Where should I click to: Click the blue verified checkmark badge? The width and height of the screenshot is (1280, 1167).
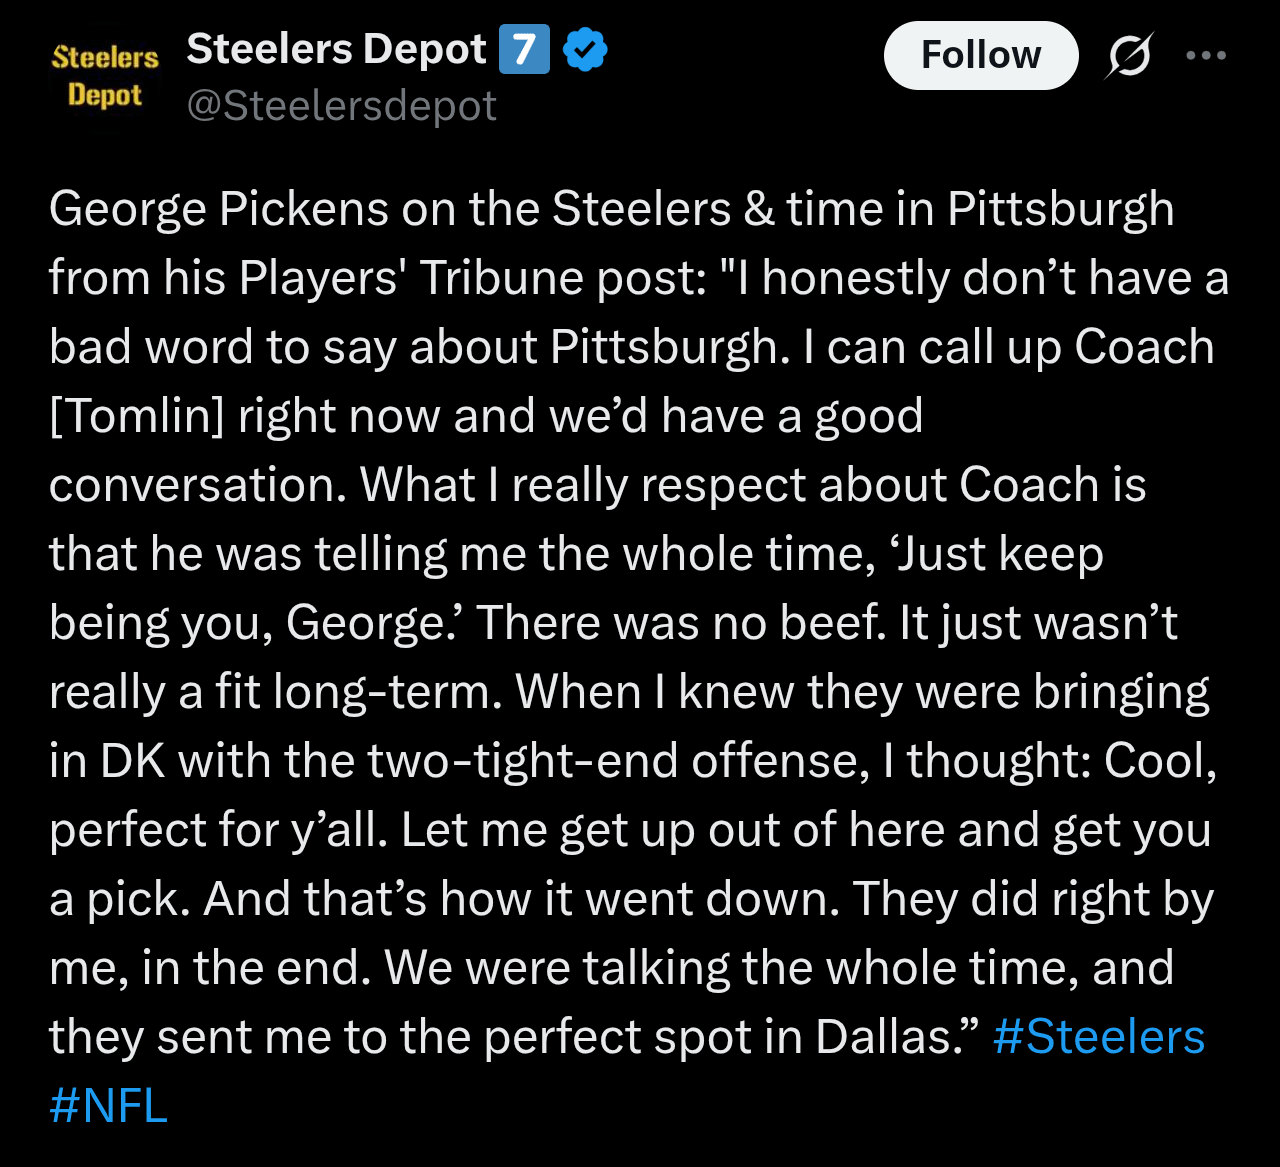pos(585,50)
